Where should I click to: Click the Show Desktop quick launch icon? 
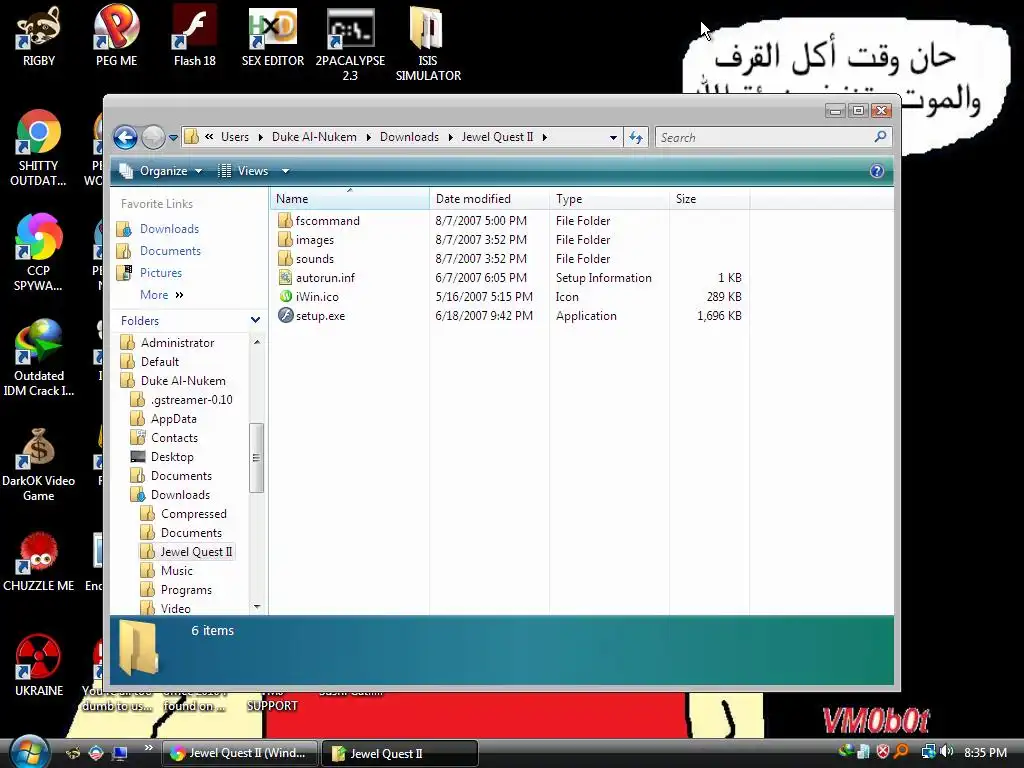[119, 753]
